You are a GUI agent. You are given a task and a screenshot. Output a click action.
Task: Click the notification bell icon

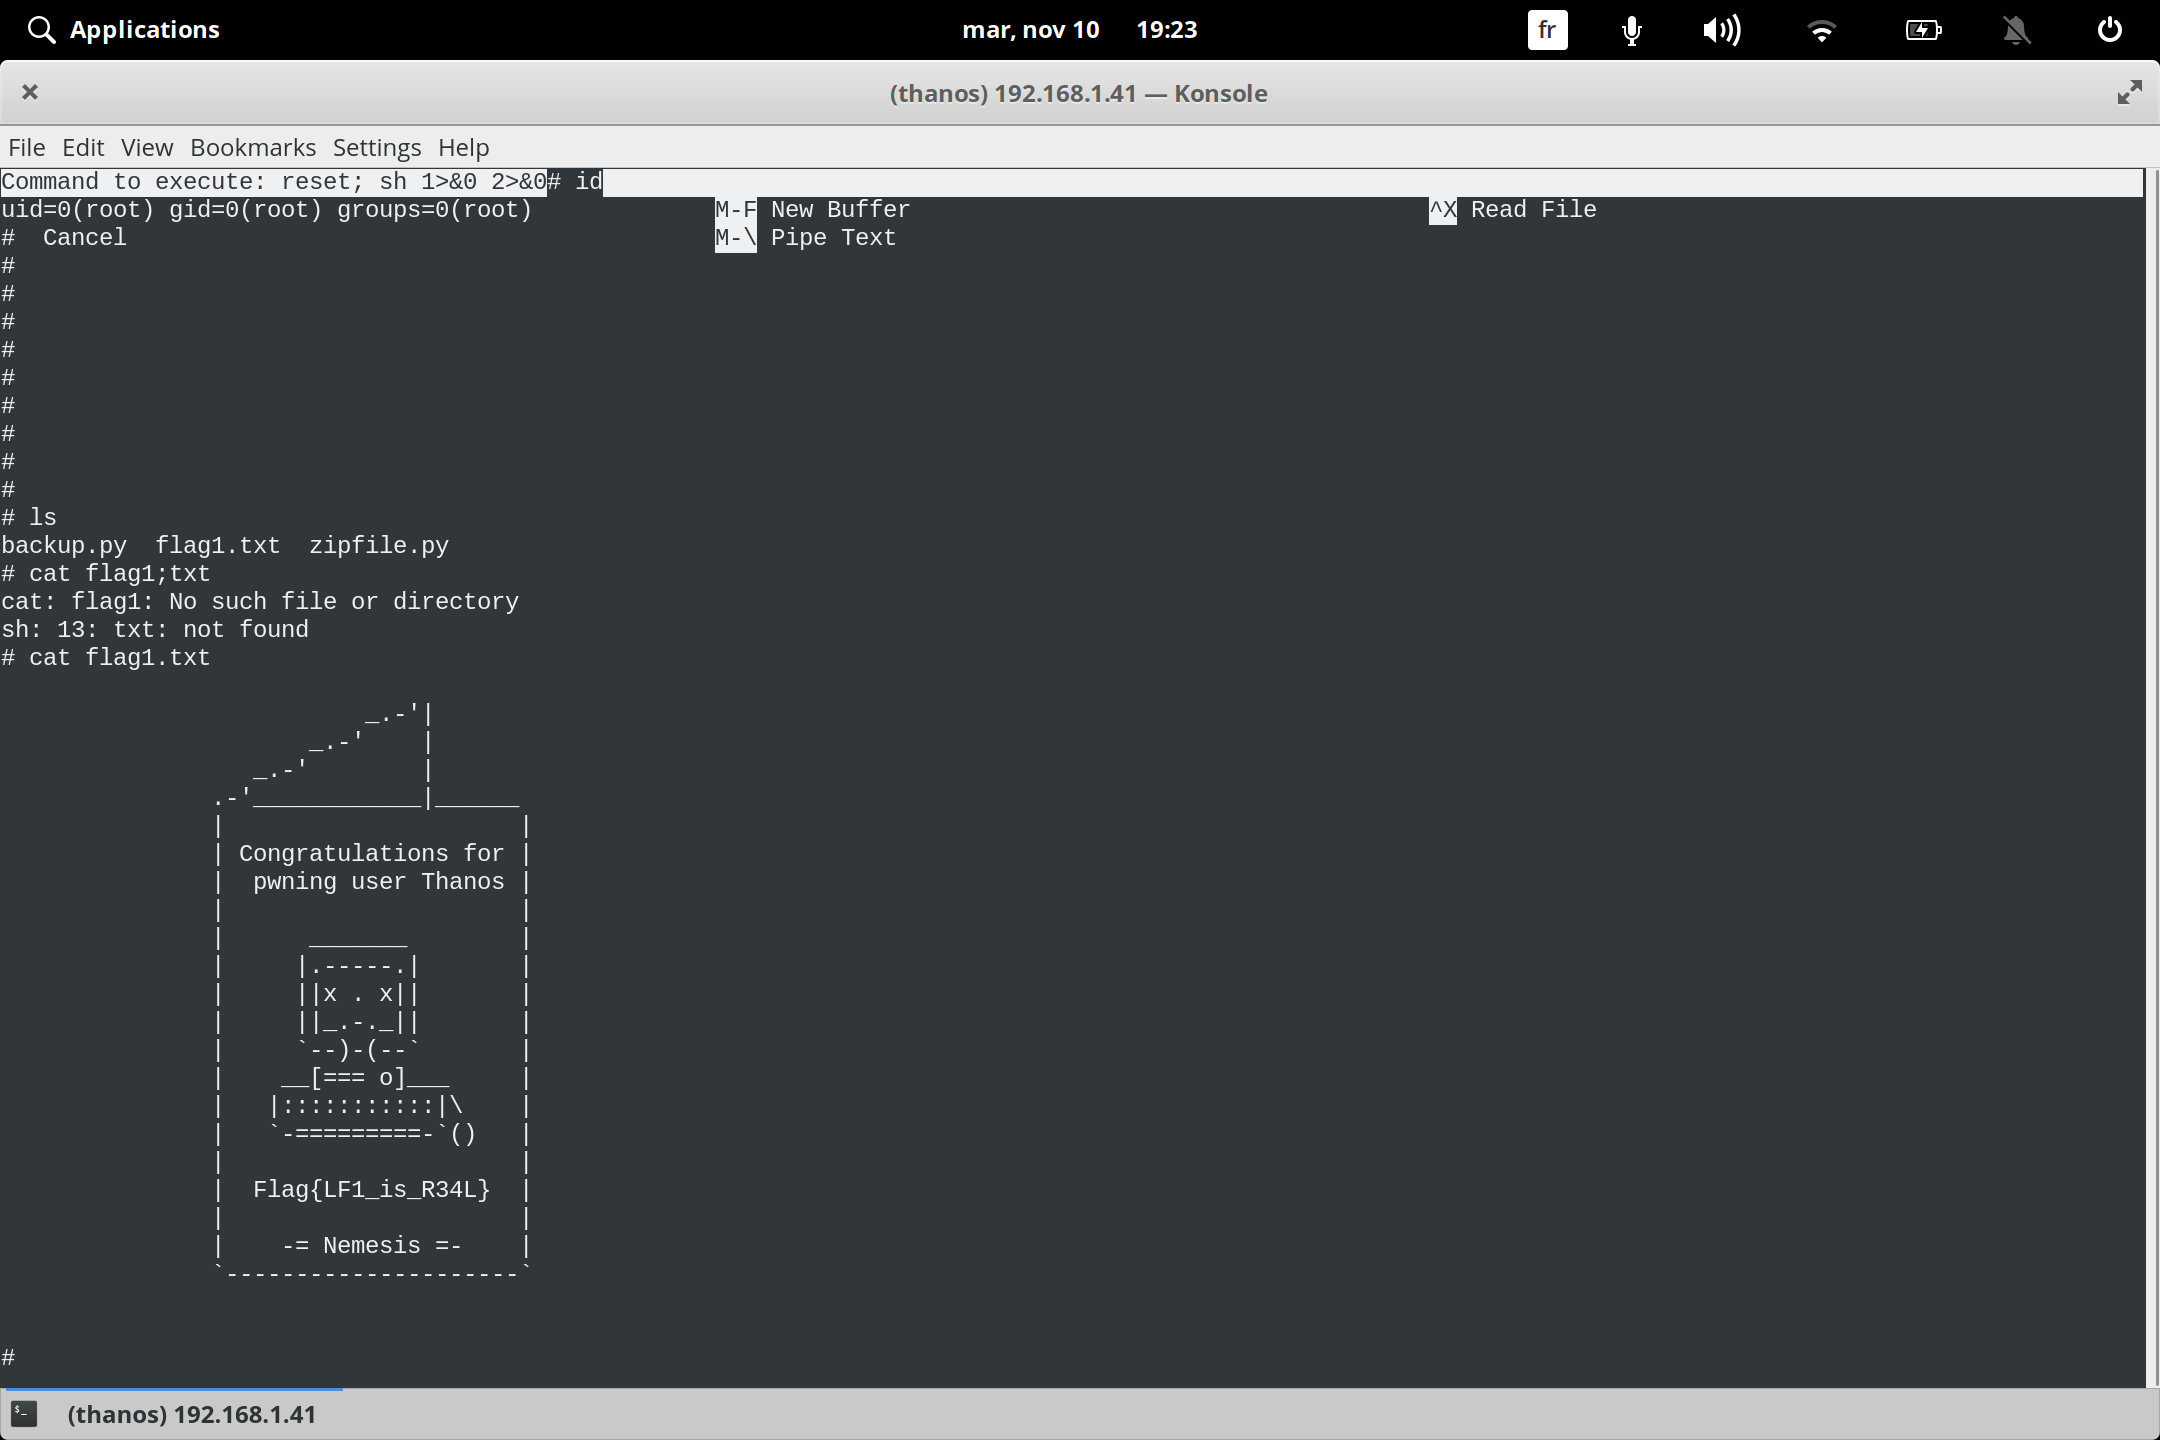2017,29
